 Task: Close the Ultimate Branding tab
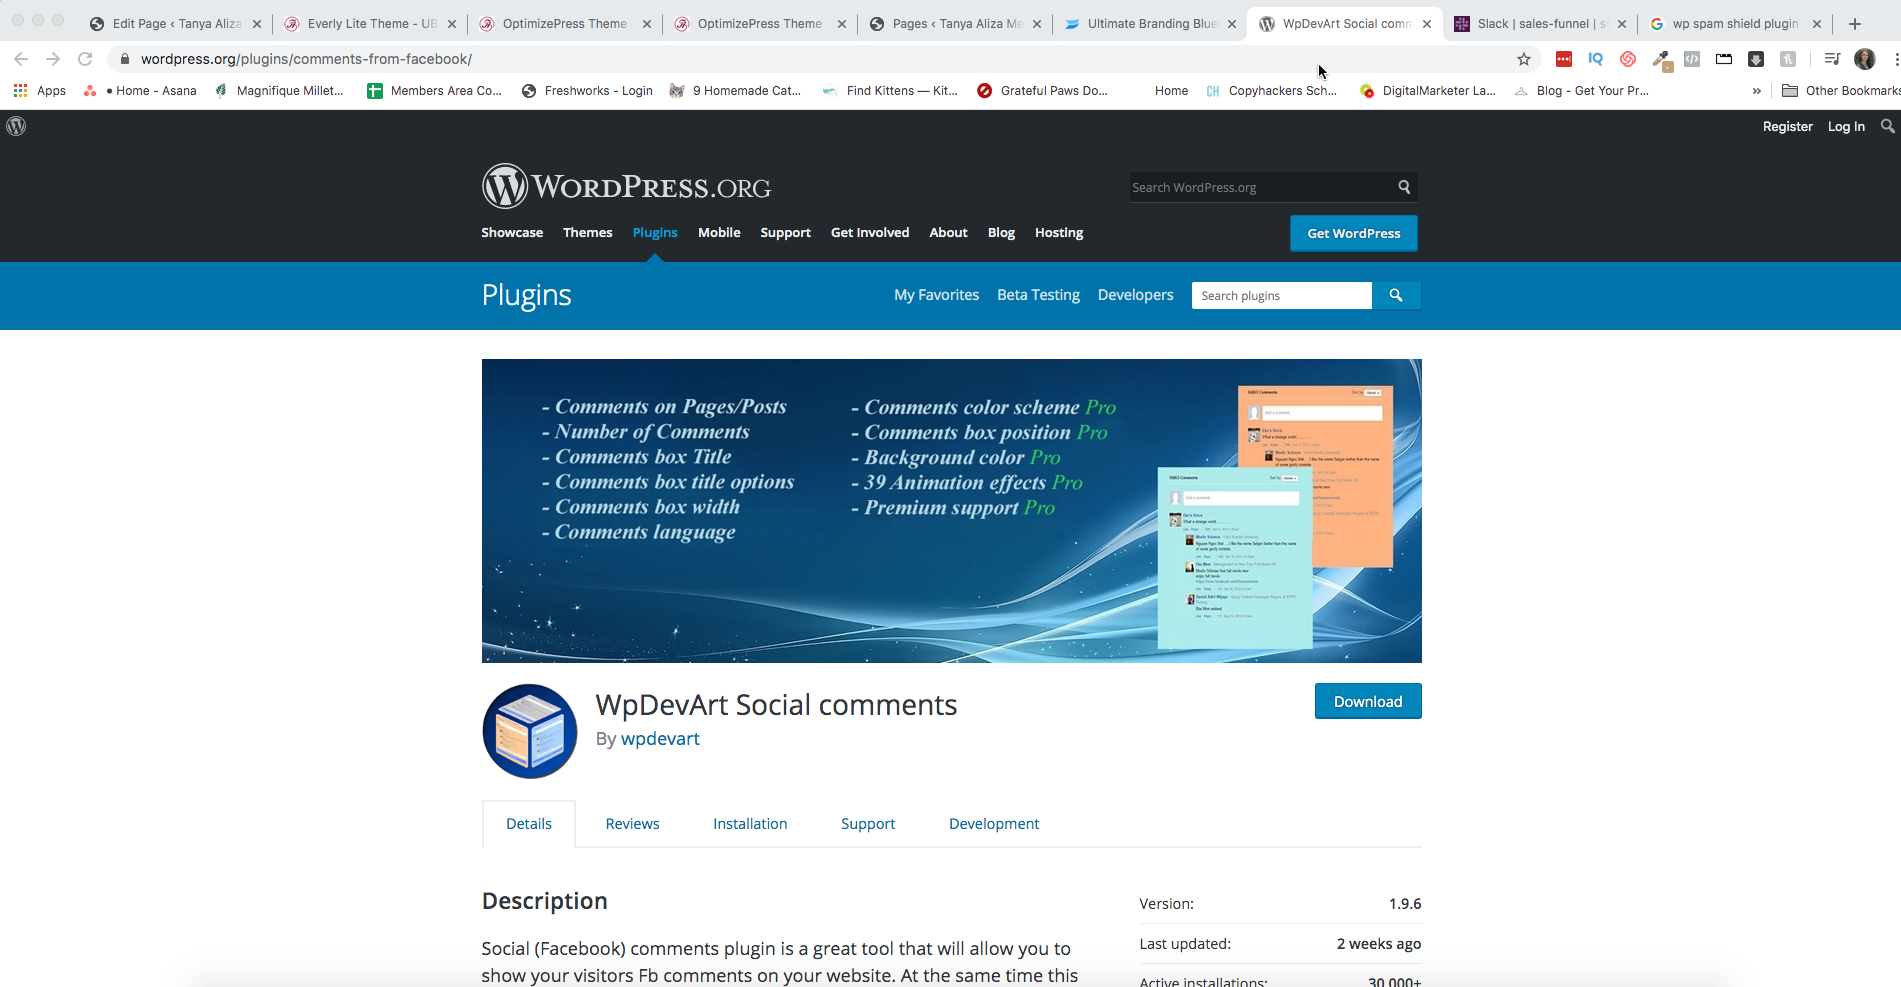click(x=1231, y=24)
